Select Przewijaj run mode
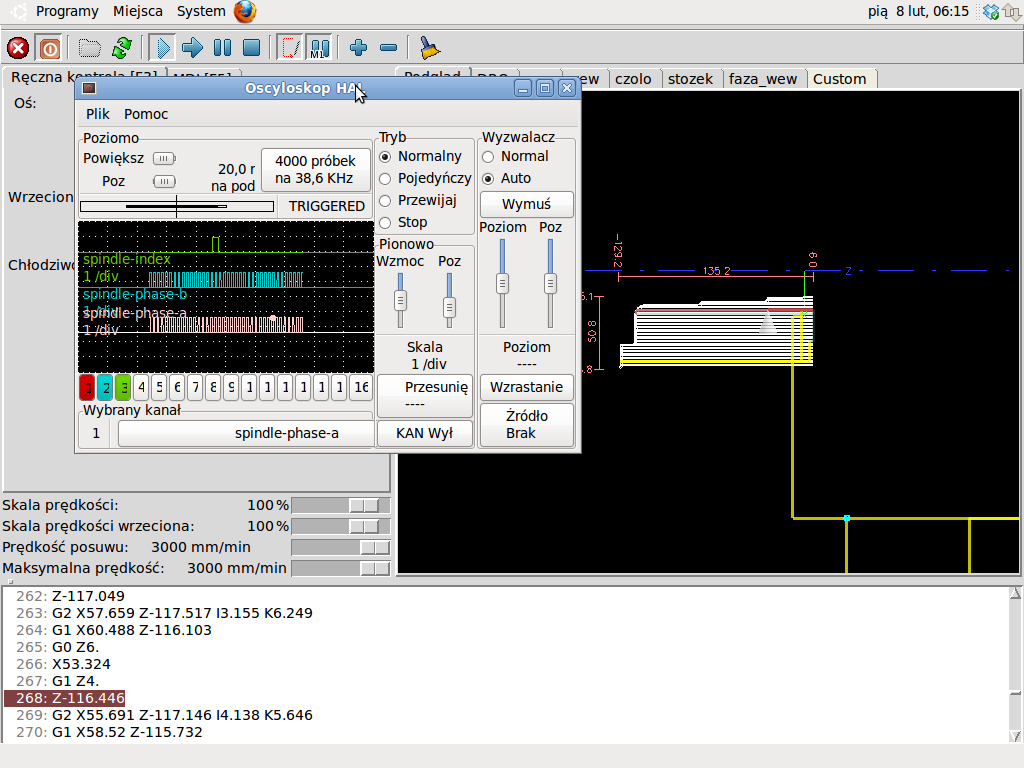The width and height of the screenshot is (1024, 768). coord(418,200)
